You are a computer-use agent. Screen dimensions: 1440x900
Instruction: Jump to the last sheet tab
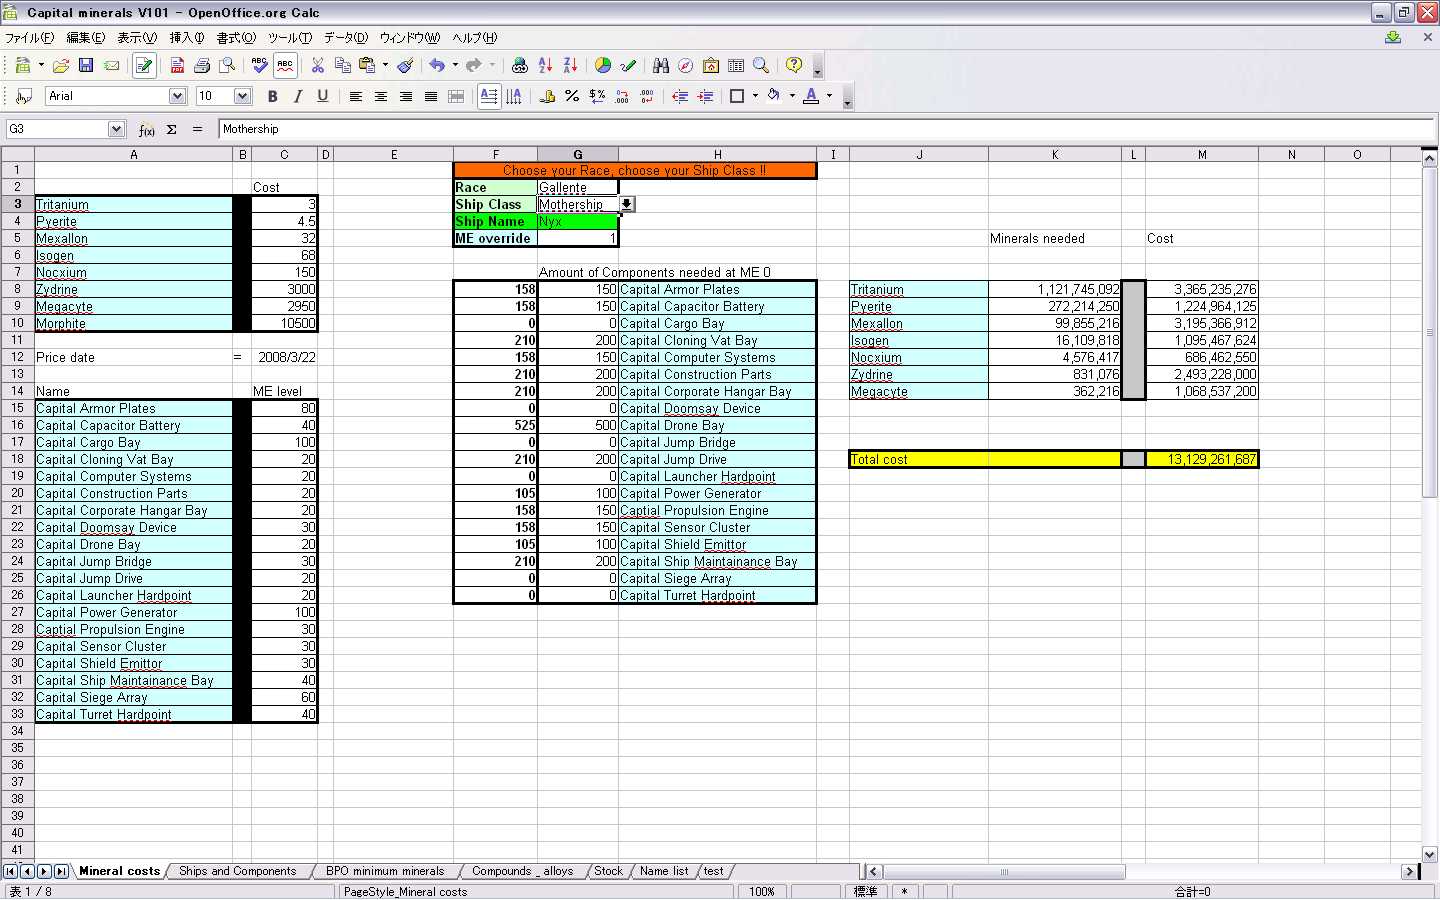61,871
